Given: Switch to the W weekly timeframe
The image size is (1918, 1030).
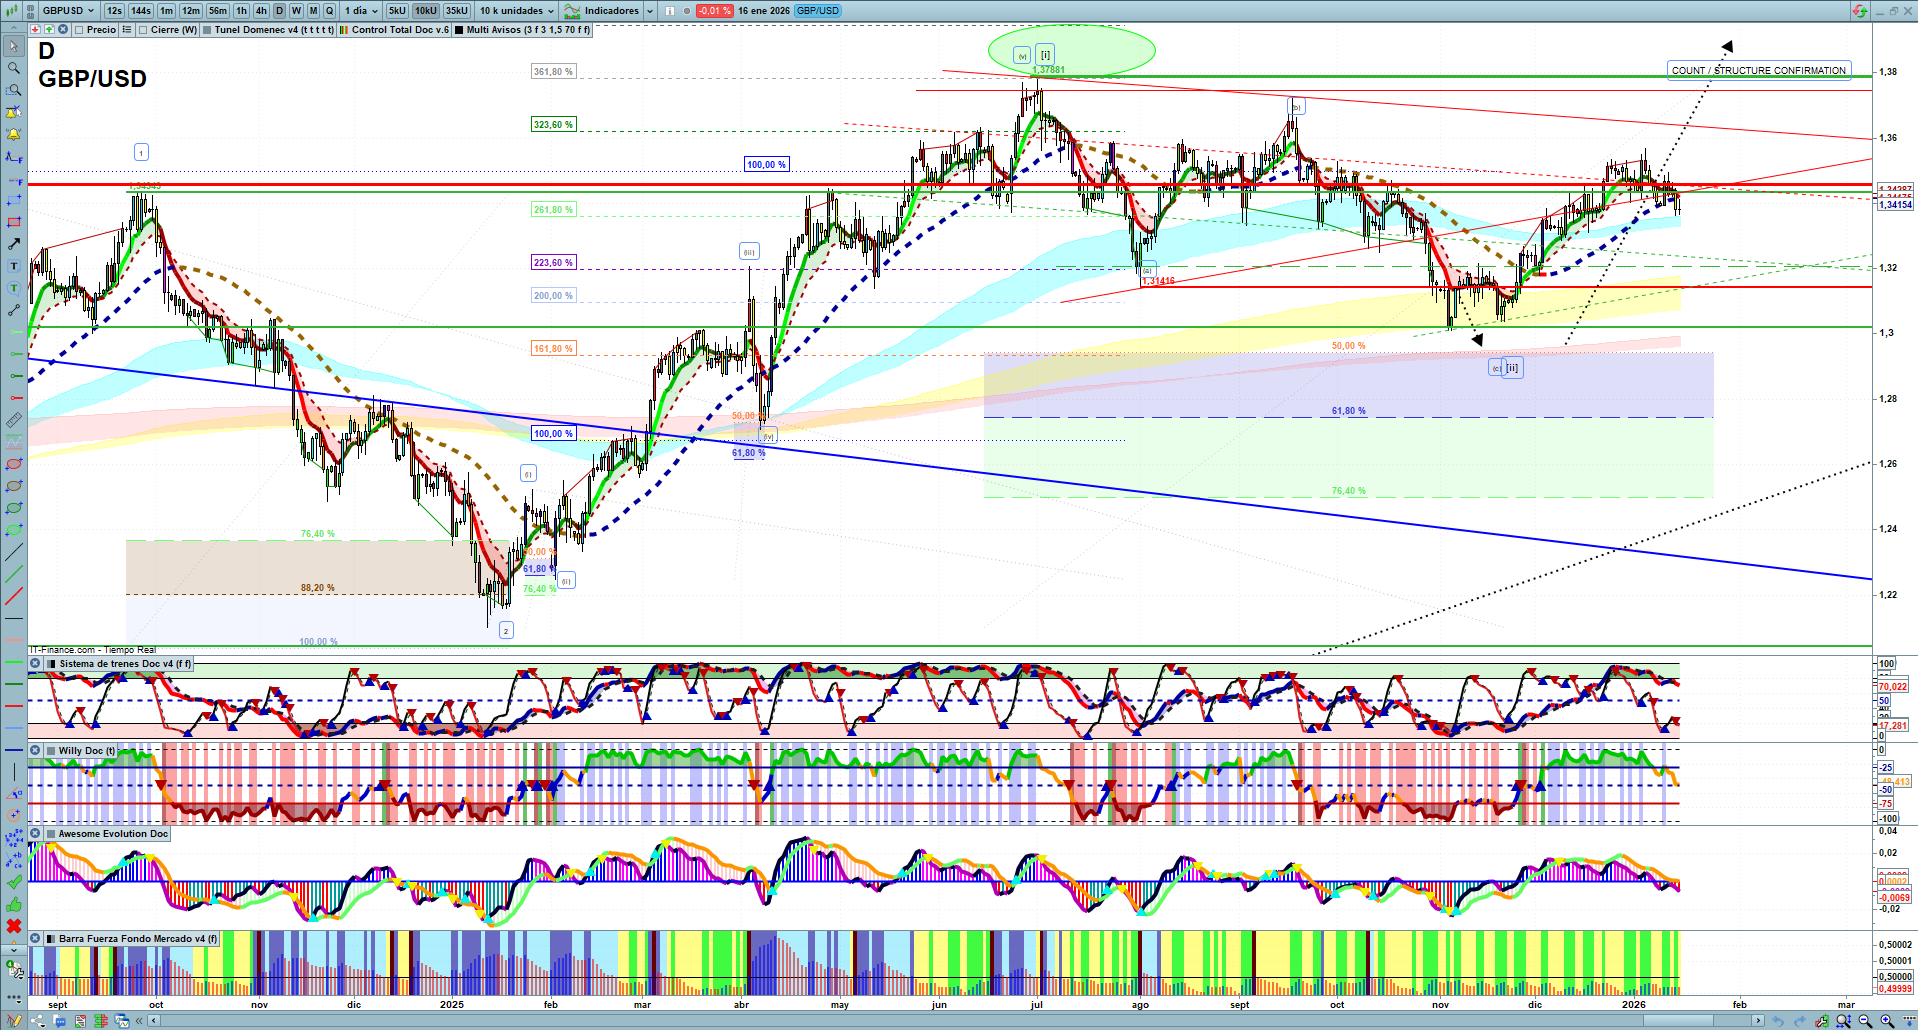Looking at the screenshot, I should (x=296, y=11).
